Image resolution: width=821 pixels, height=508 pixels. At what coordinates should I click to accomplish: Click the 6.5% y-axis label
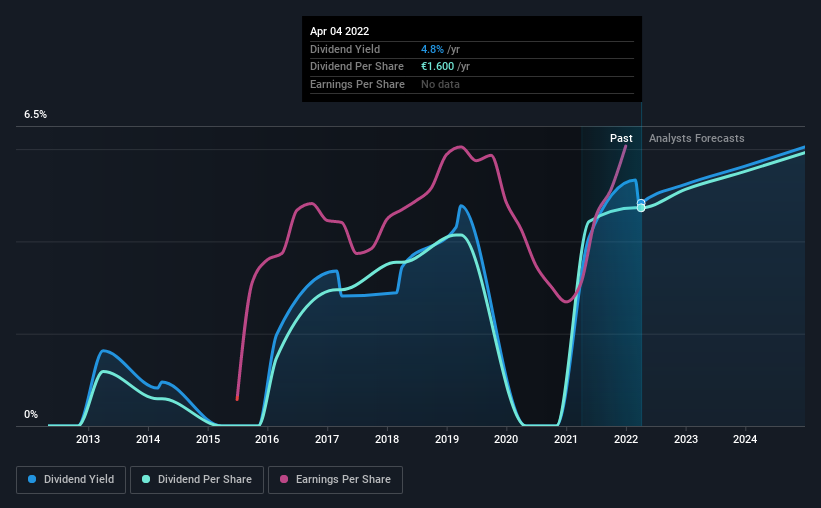(36, 115)
